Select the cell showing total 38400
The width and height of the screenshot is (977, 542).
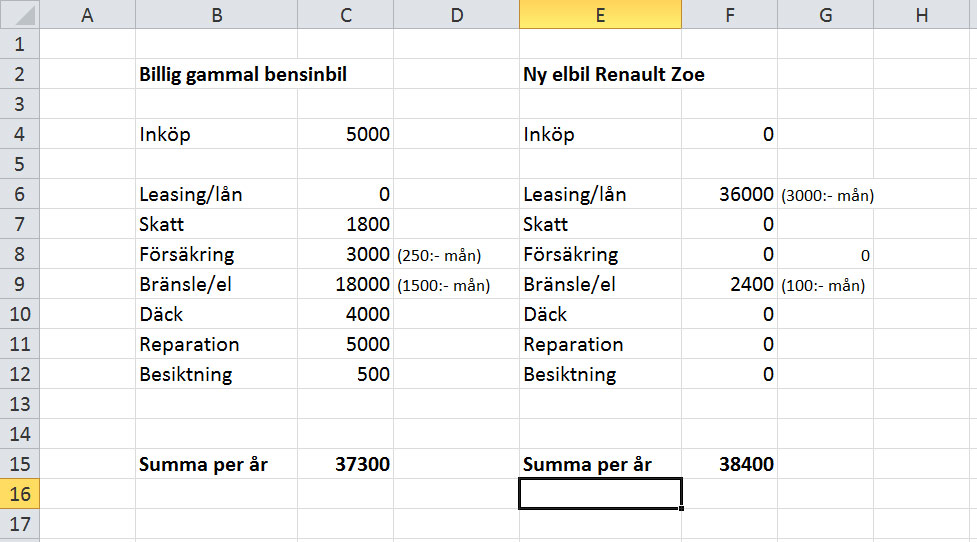point(729,464)
